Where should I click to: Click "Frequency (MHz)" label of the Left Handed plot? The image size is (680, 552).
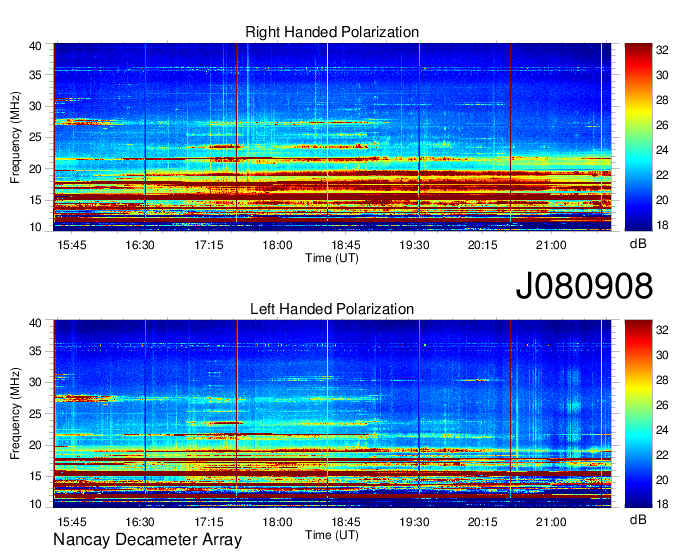[x=15, y=414]
